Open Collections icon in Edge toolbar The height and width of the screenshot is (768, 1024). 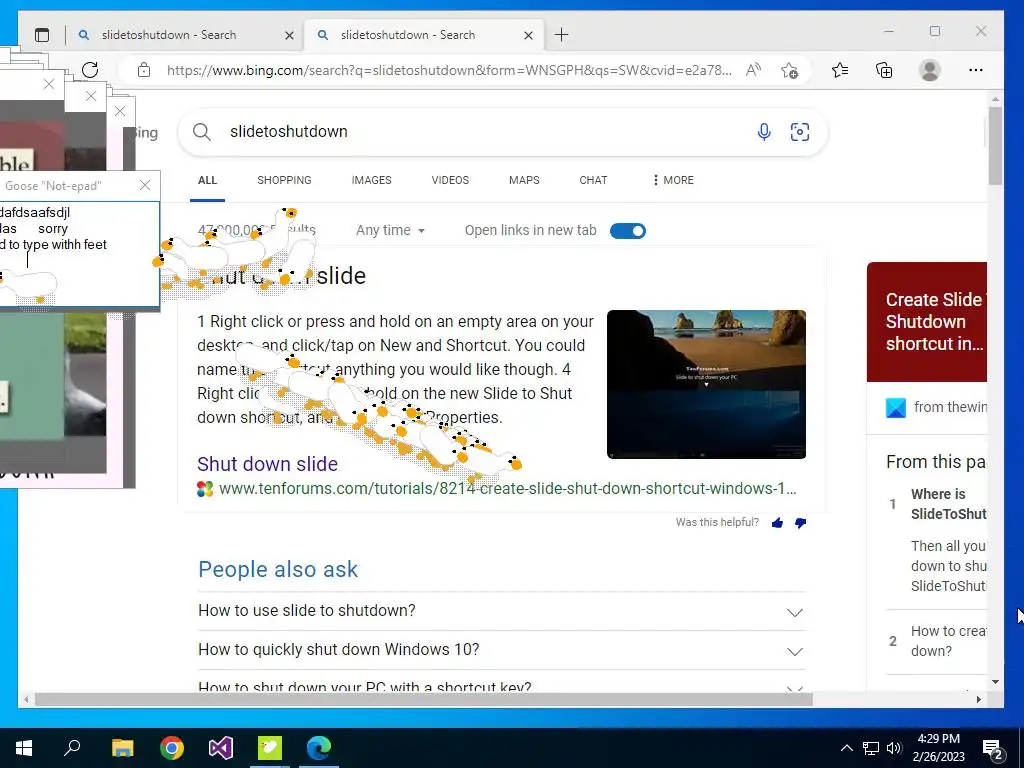884,70
